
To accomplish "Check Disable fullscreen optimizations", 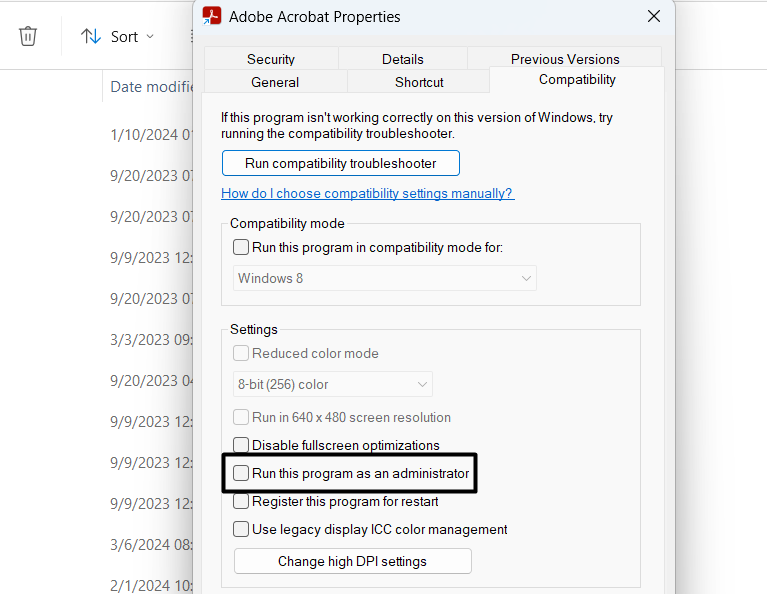I will pyautogui.click(x=241, y=445).
